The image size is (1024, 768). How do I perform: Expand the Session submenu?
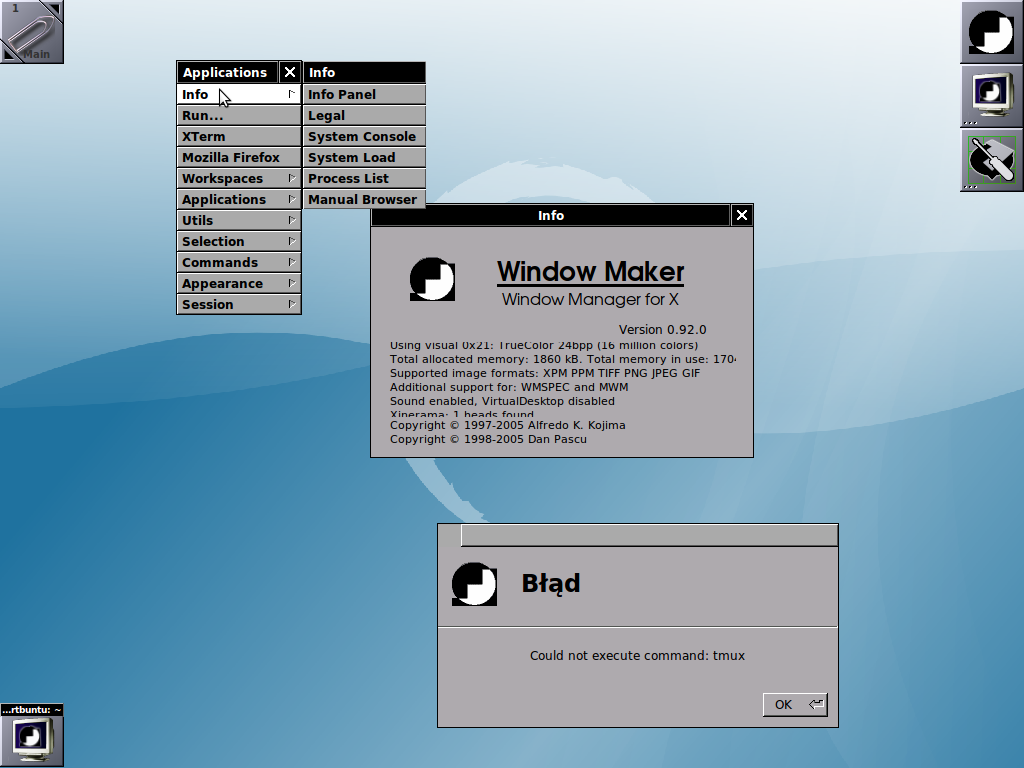[238, 304]
